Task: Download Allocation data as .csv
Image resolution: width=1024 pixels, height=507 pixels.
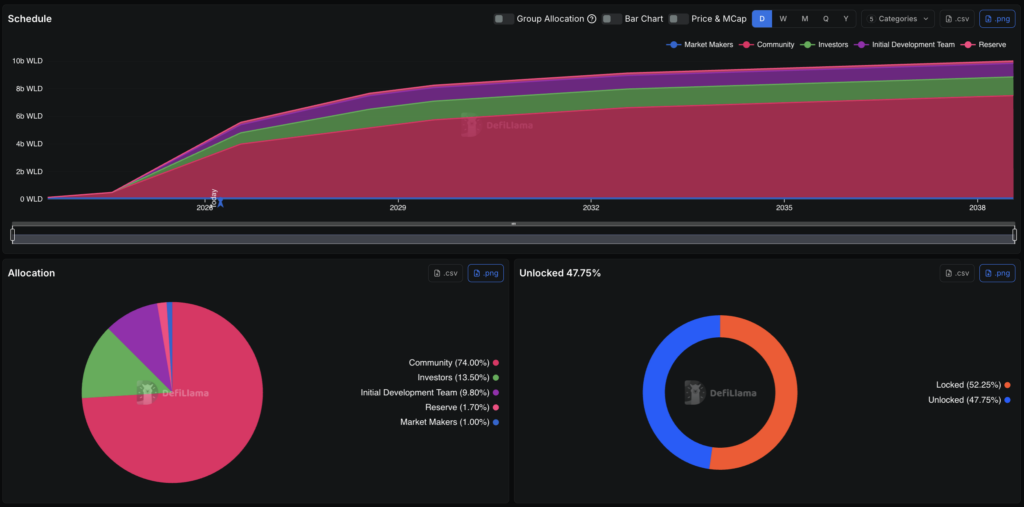Action: tap(445, 273)
